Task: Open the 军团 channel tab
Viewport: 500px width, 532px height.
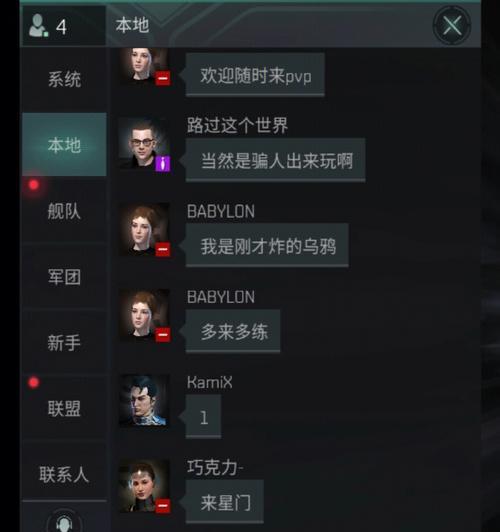Action: (64, 277)
